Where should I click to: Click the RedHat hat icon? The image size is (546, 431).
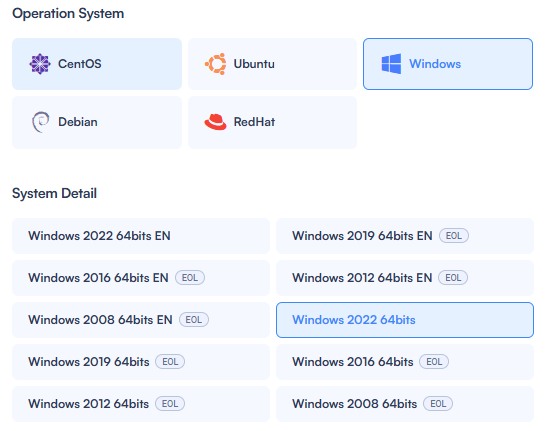coord(215,122)
